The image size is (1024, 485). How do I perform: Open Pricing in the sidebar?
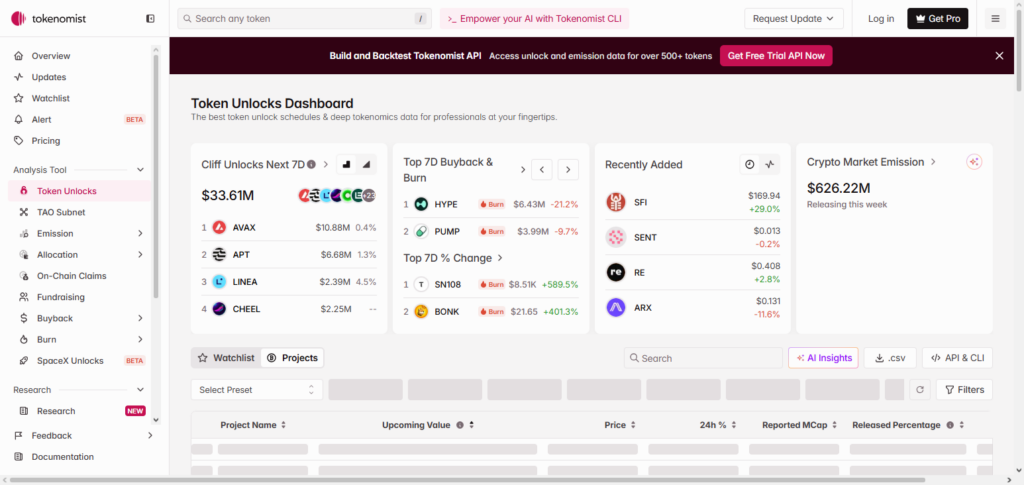click(x=79, y=140)
